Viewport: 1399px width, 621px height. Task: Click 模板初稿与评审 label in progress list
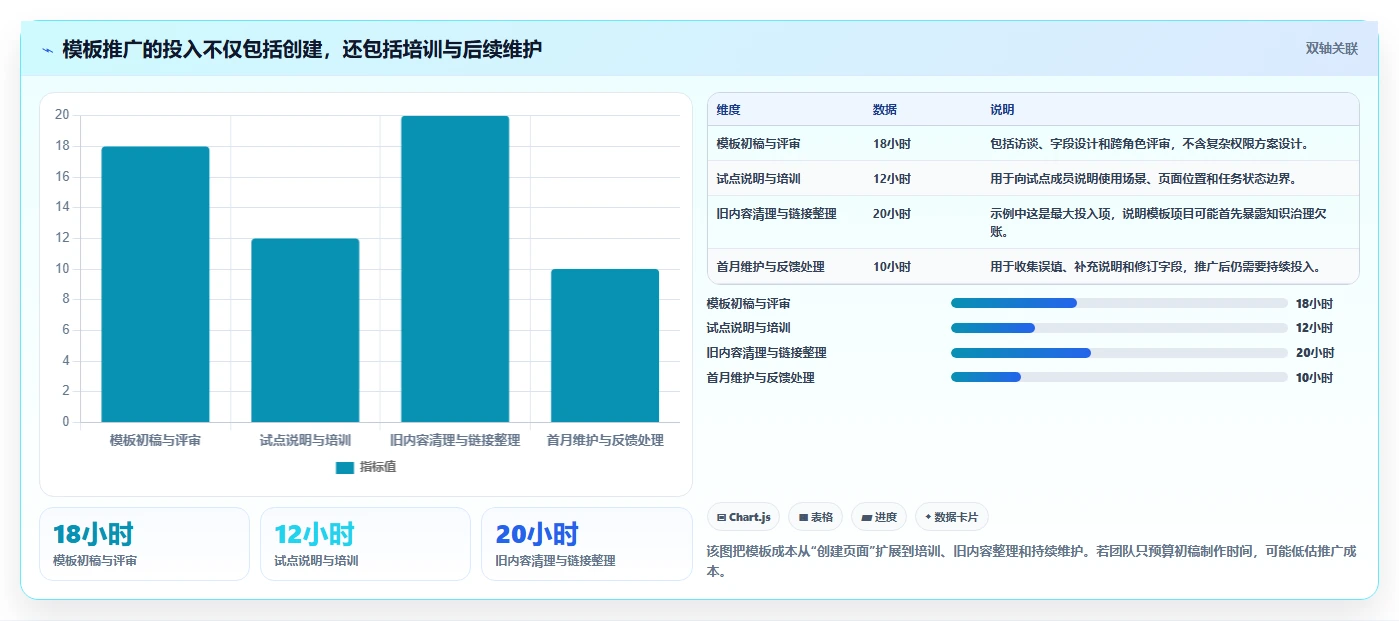coord(748,303)
